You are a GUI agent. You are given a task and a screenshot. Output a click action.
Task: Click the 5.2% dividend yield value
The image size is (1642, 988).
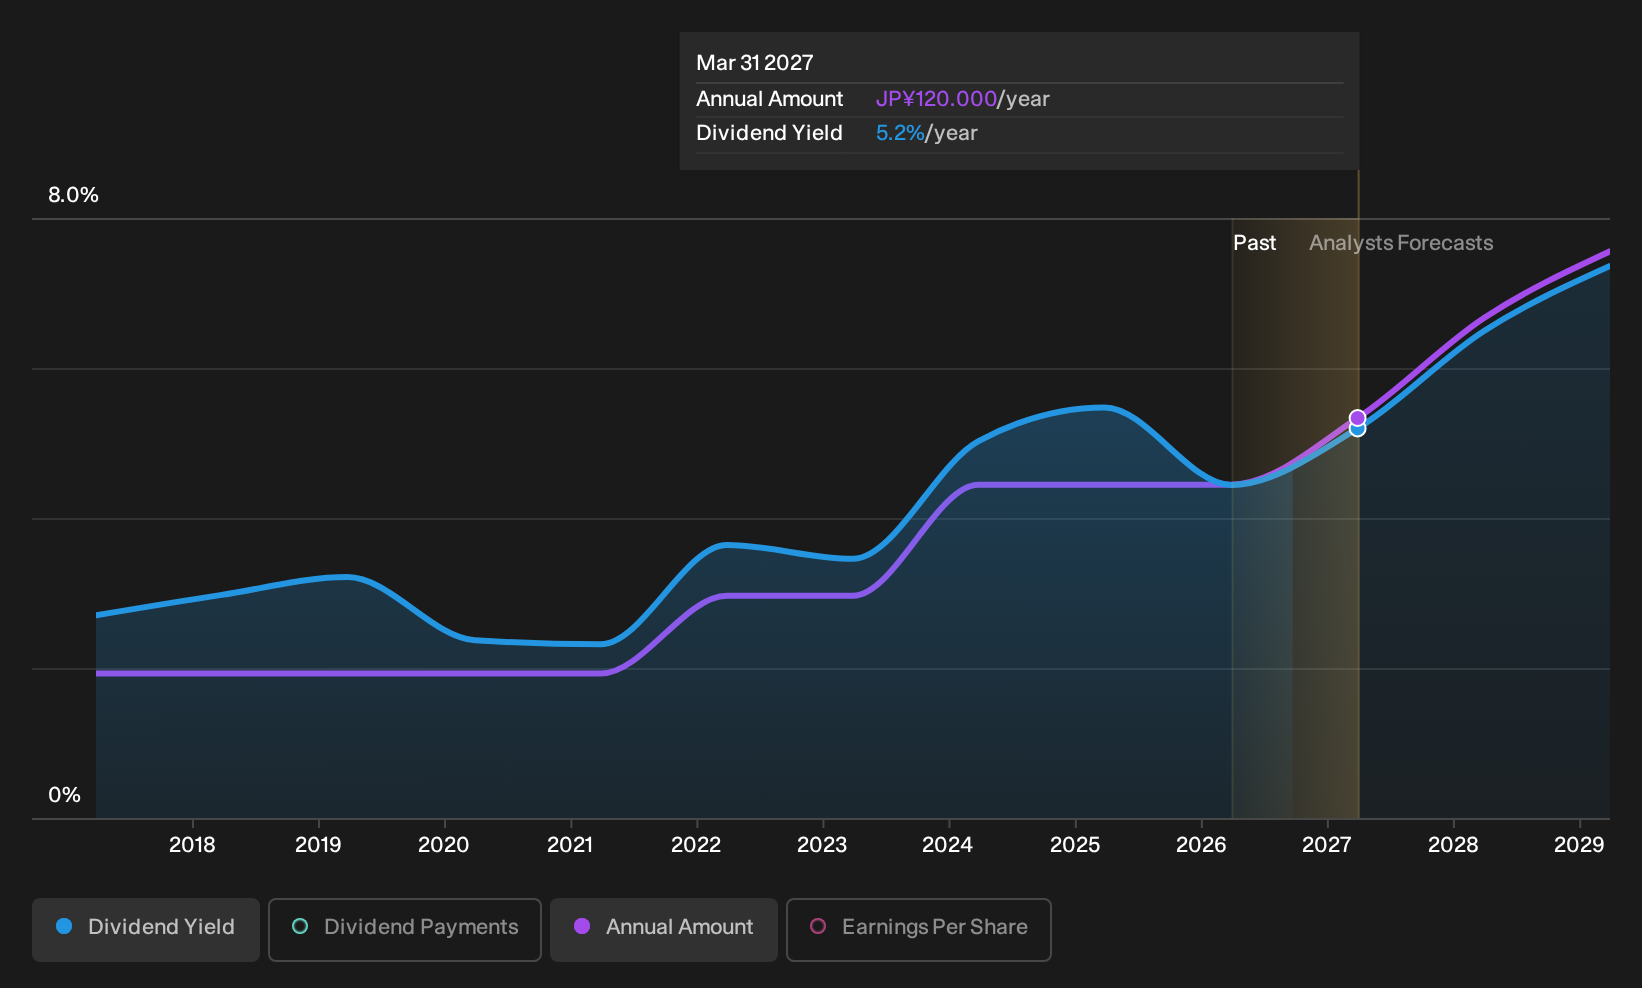pyautogui.click(x=900, y=133)
